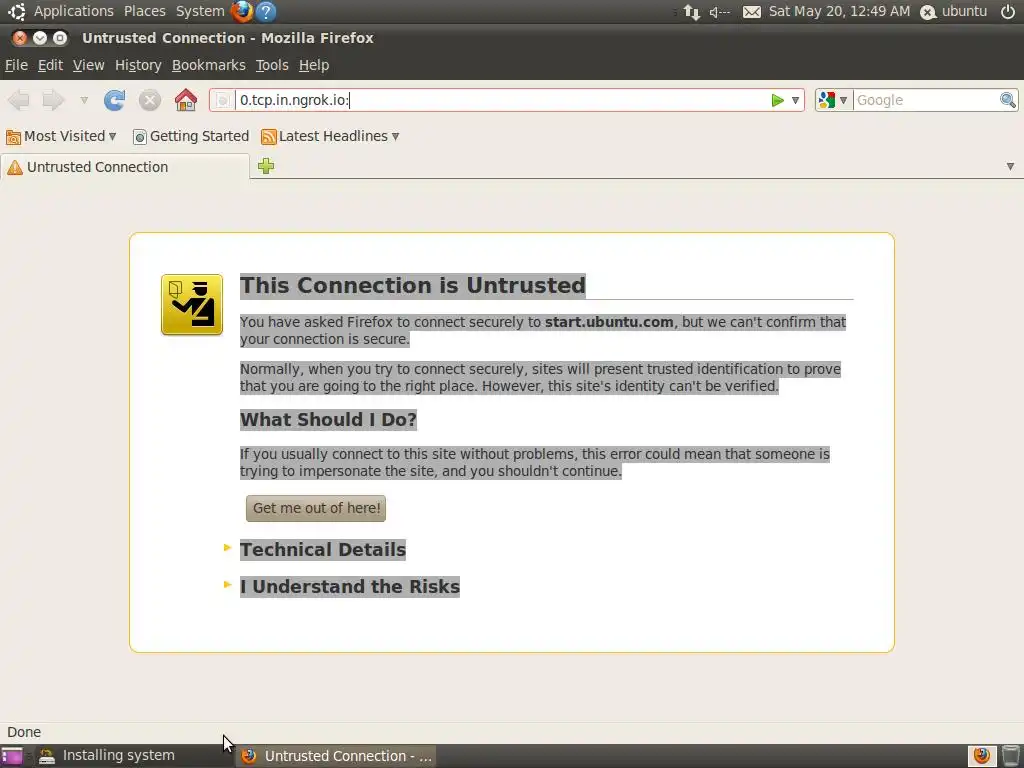Click the What Should I Do? heading

pos(328,419)
